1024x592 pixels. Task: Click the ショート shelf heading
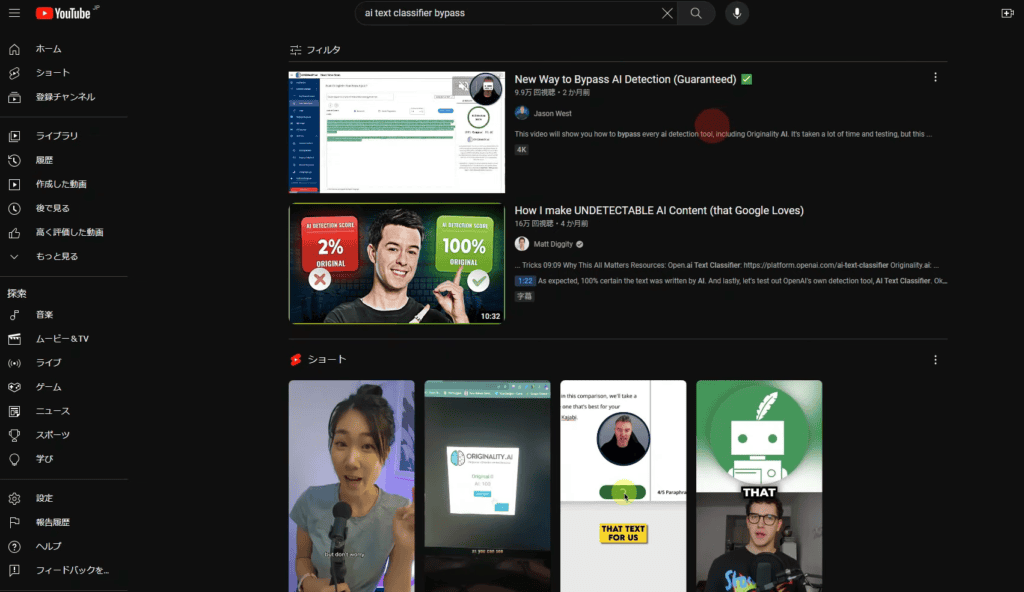coord(327,359)
